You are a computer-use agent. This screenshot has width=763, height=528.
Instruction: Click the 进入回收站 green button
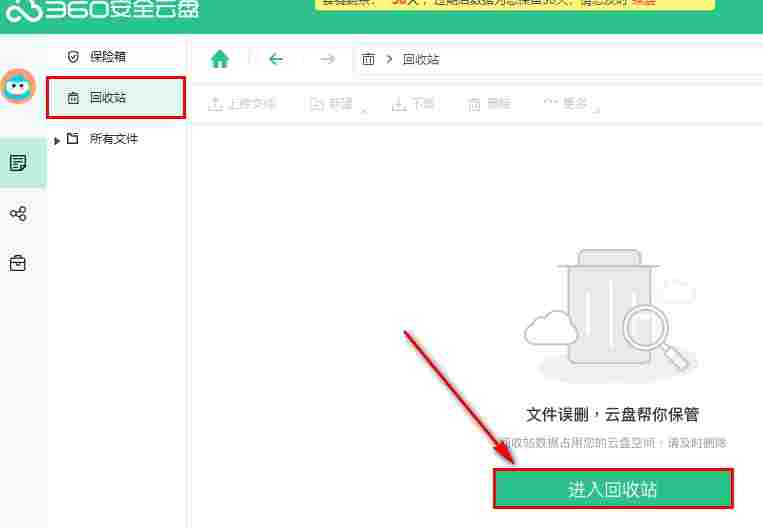[613, 489]
